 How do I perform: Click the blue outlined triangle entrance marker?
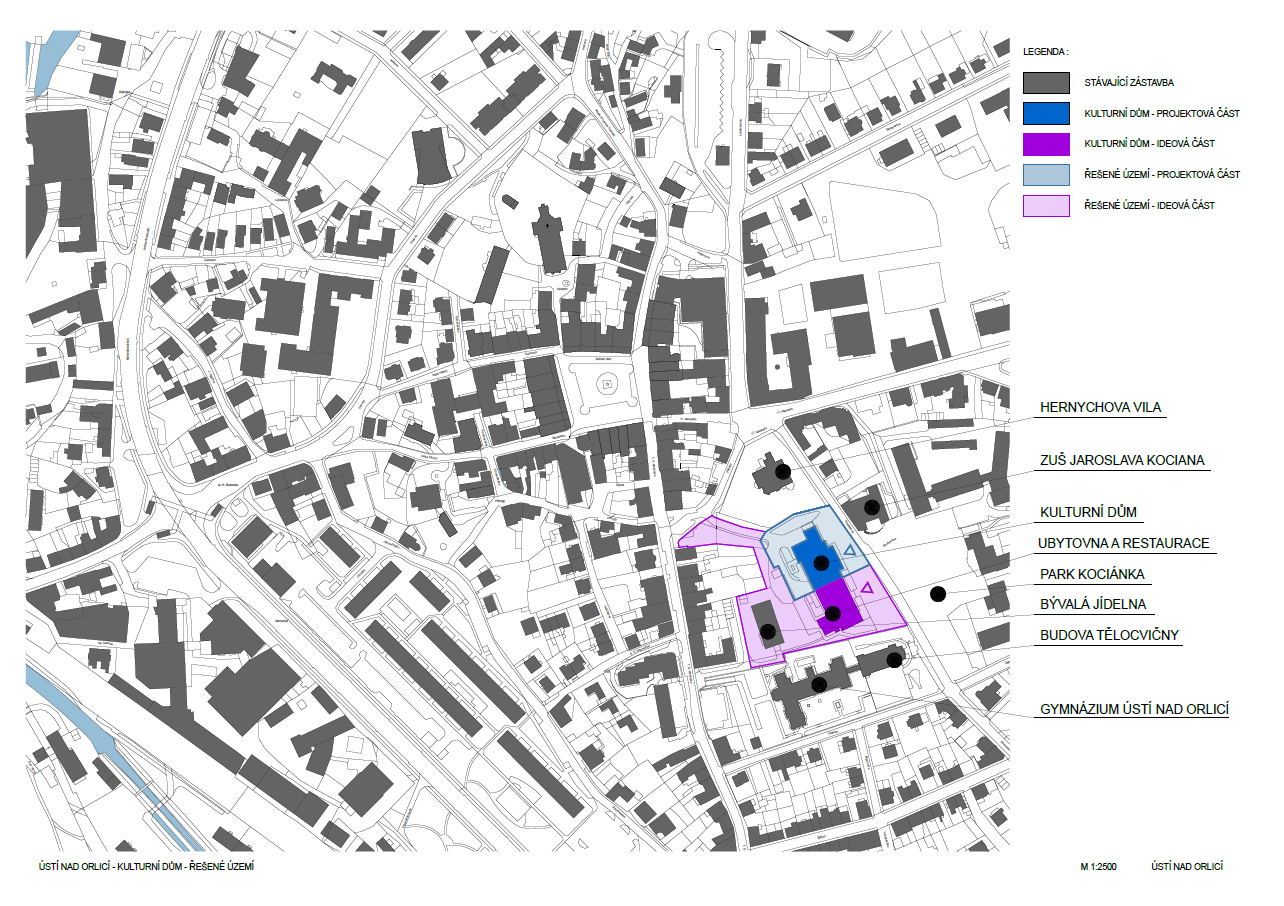pyautogui.click(x=850, y=551)
